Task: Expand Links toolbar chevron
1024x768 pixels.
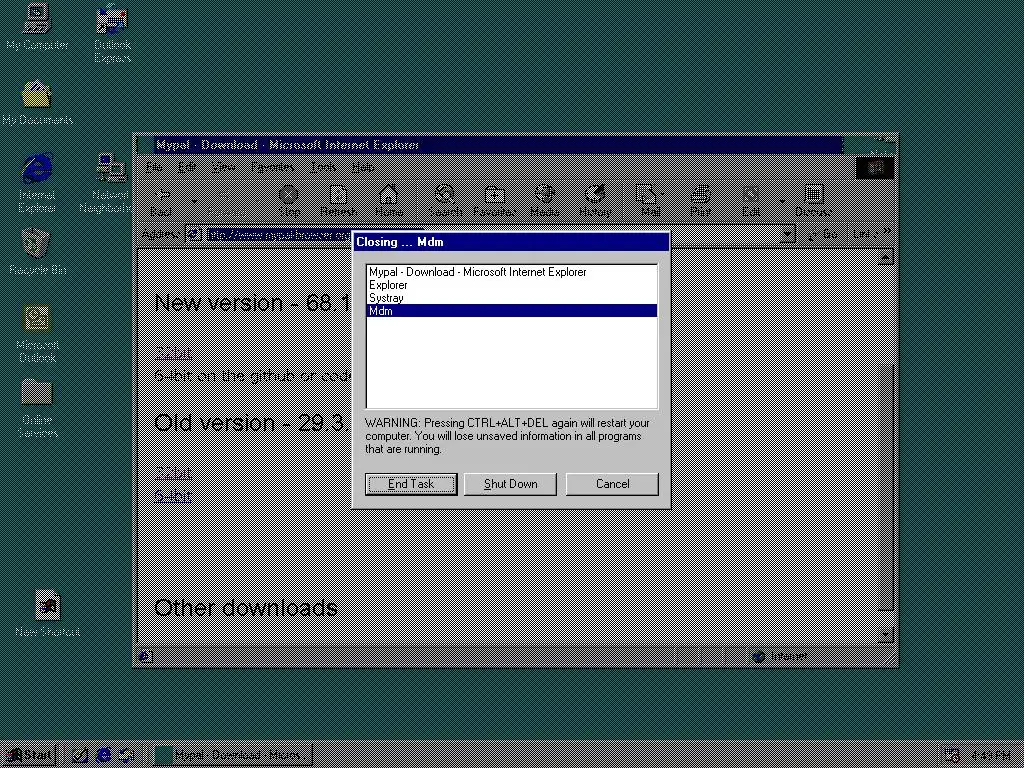Action: point(886,231)
